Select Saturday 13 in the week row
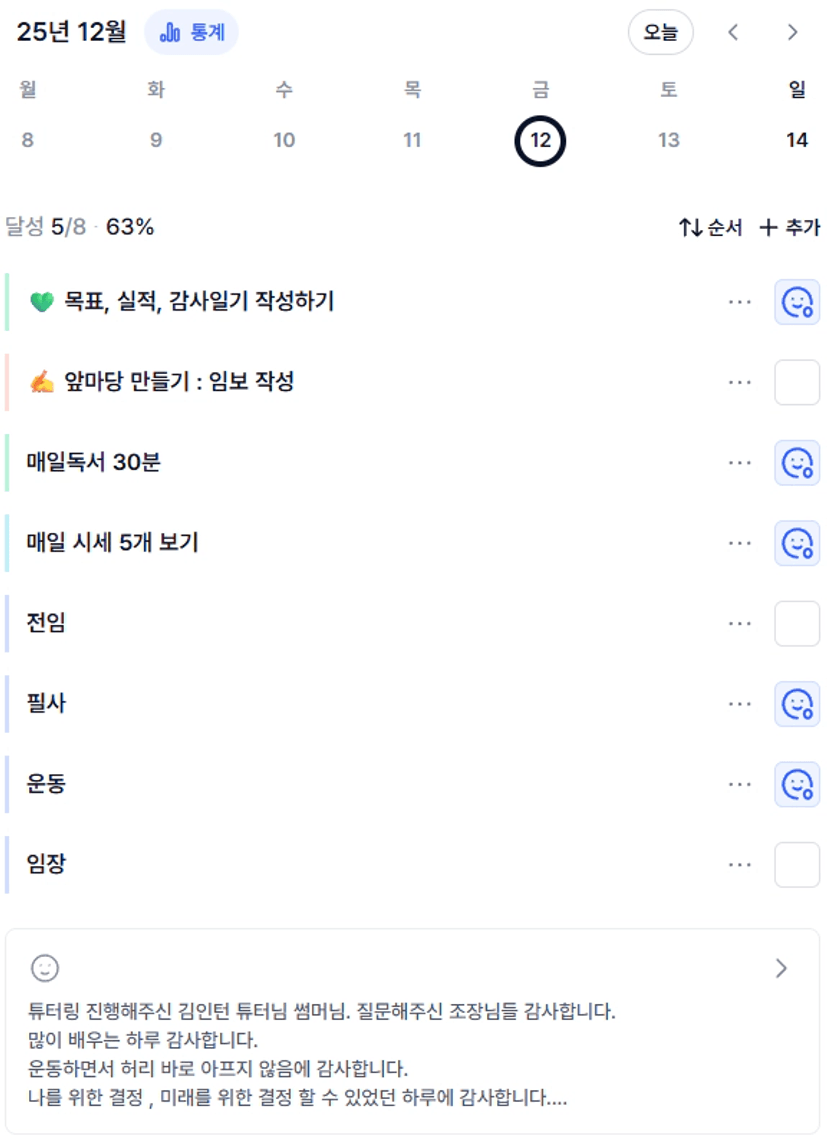 [669, 140]
